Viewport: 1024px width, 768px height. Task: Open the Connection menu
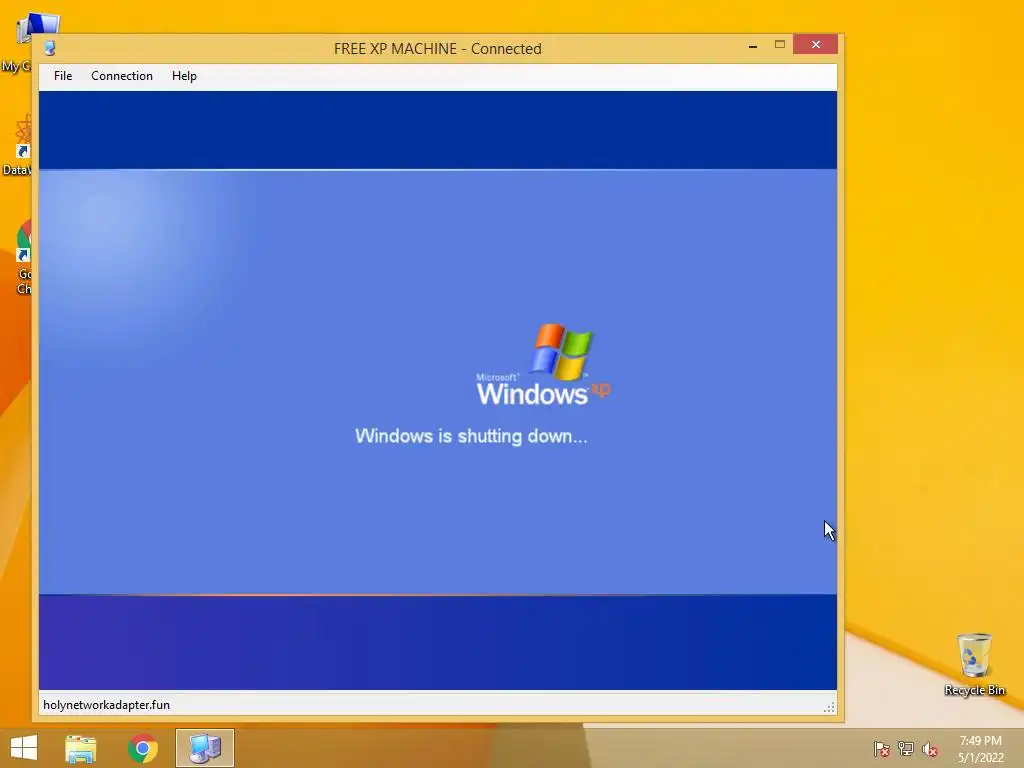pyautogui.click(x=121, y=76)
